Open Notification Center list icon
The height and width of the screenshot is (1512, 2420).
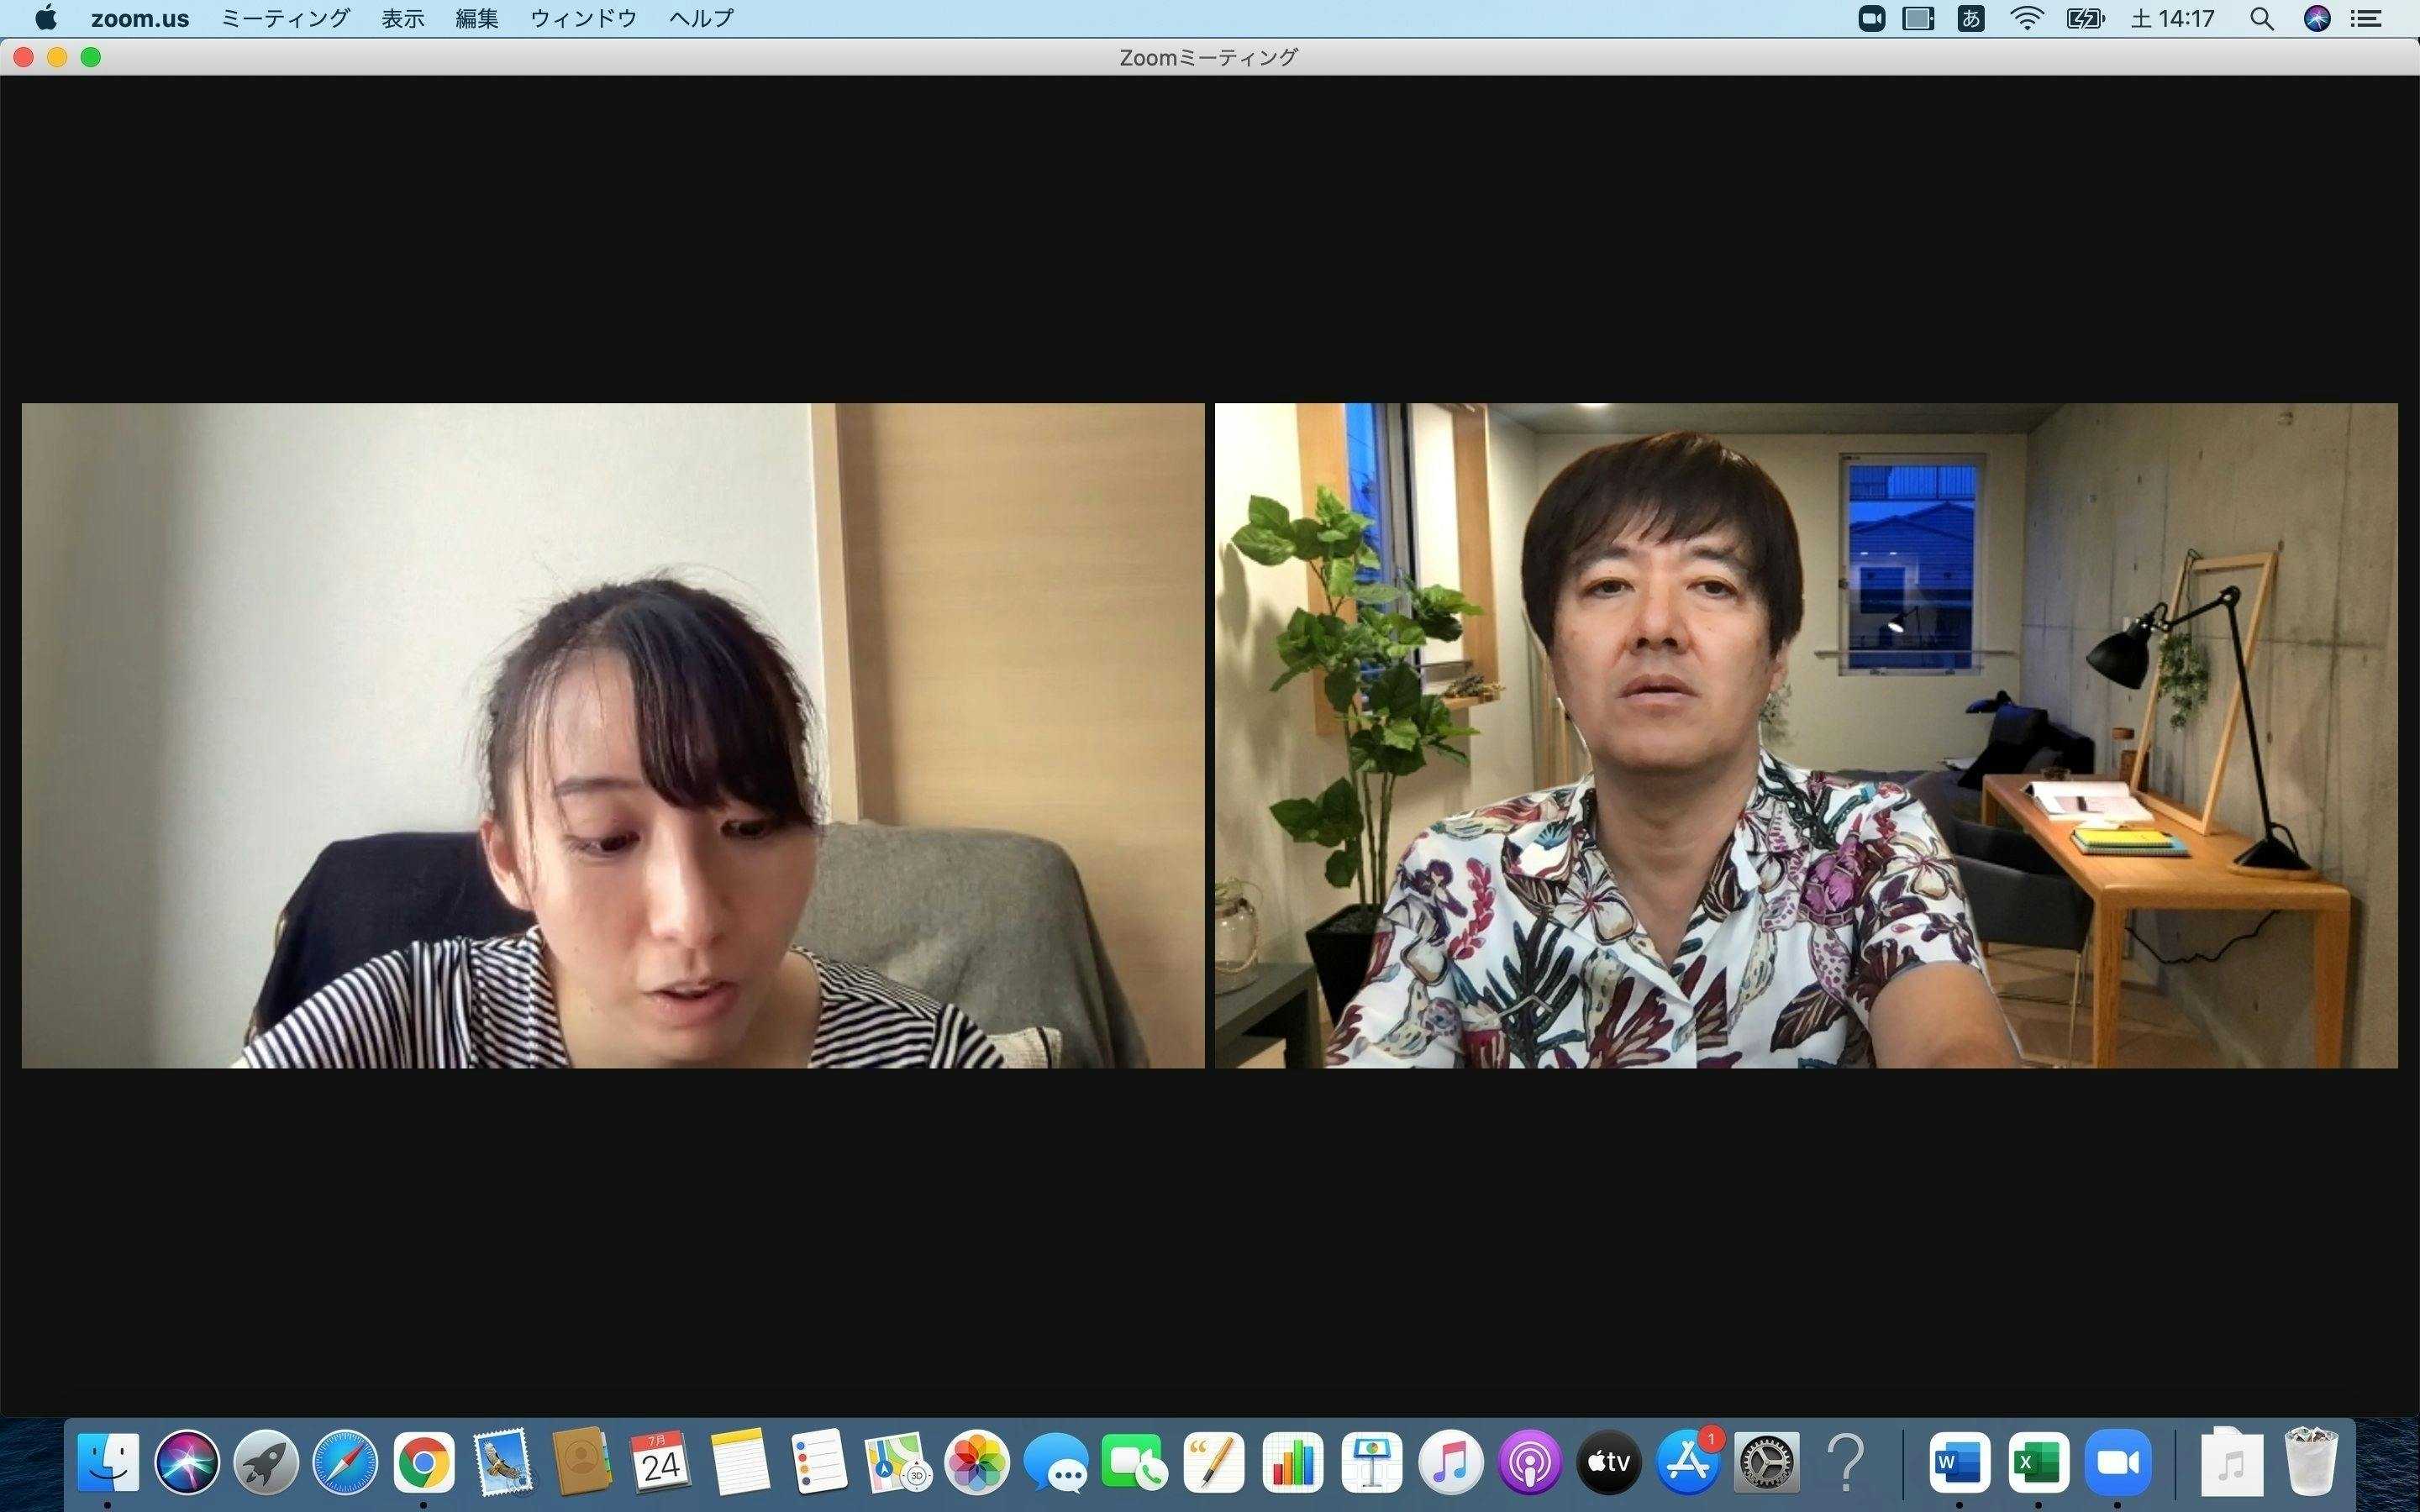tap(2366, 18)
